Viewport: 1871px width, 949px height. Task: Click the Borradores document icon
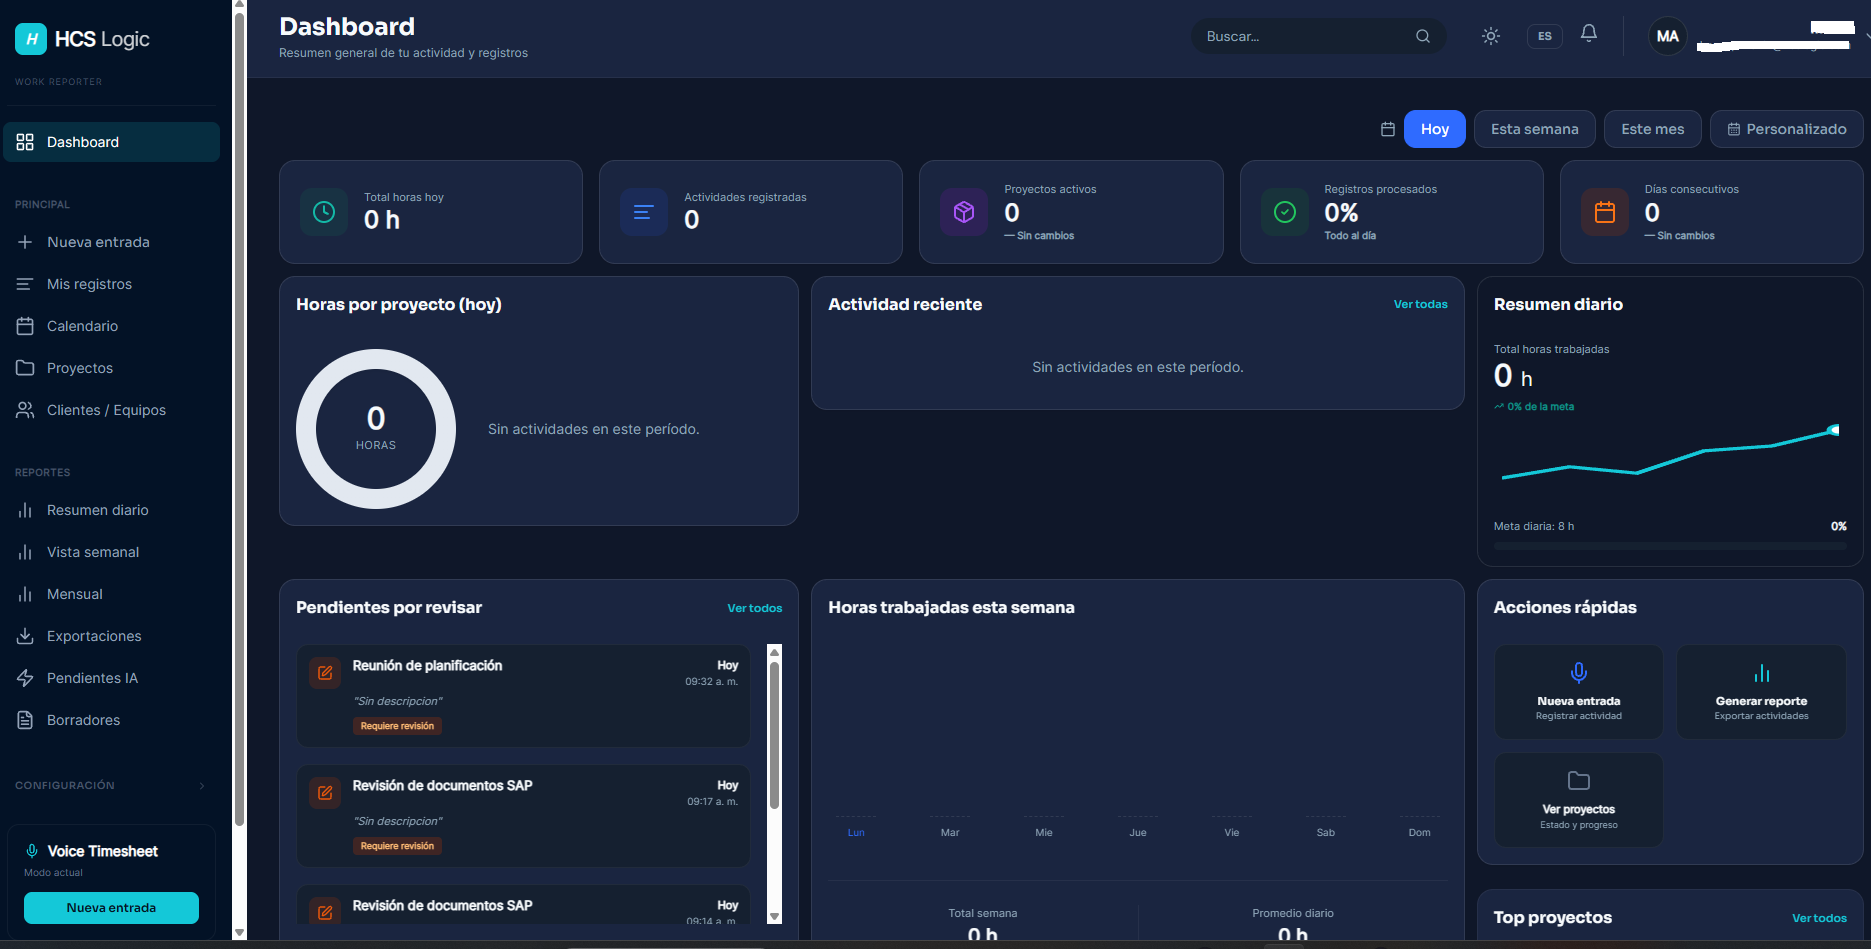coord(25,720)
